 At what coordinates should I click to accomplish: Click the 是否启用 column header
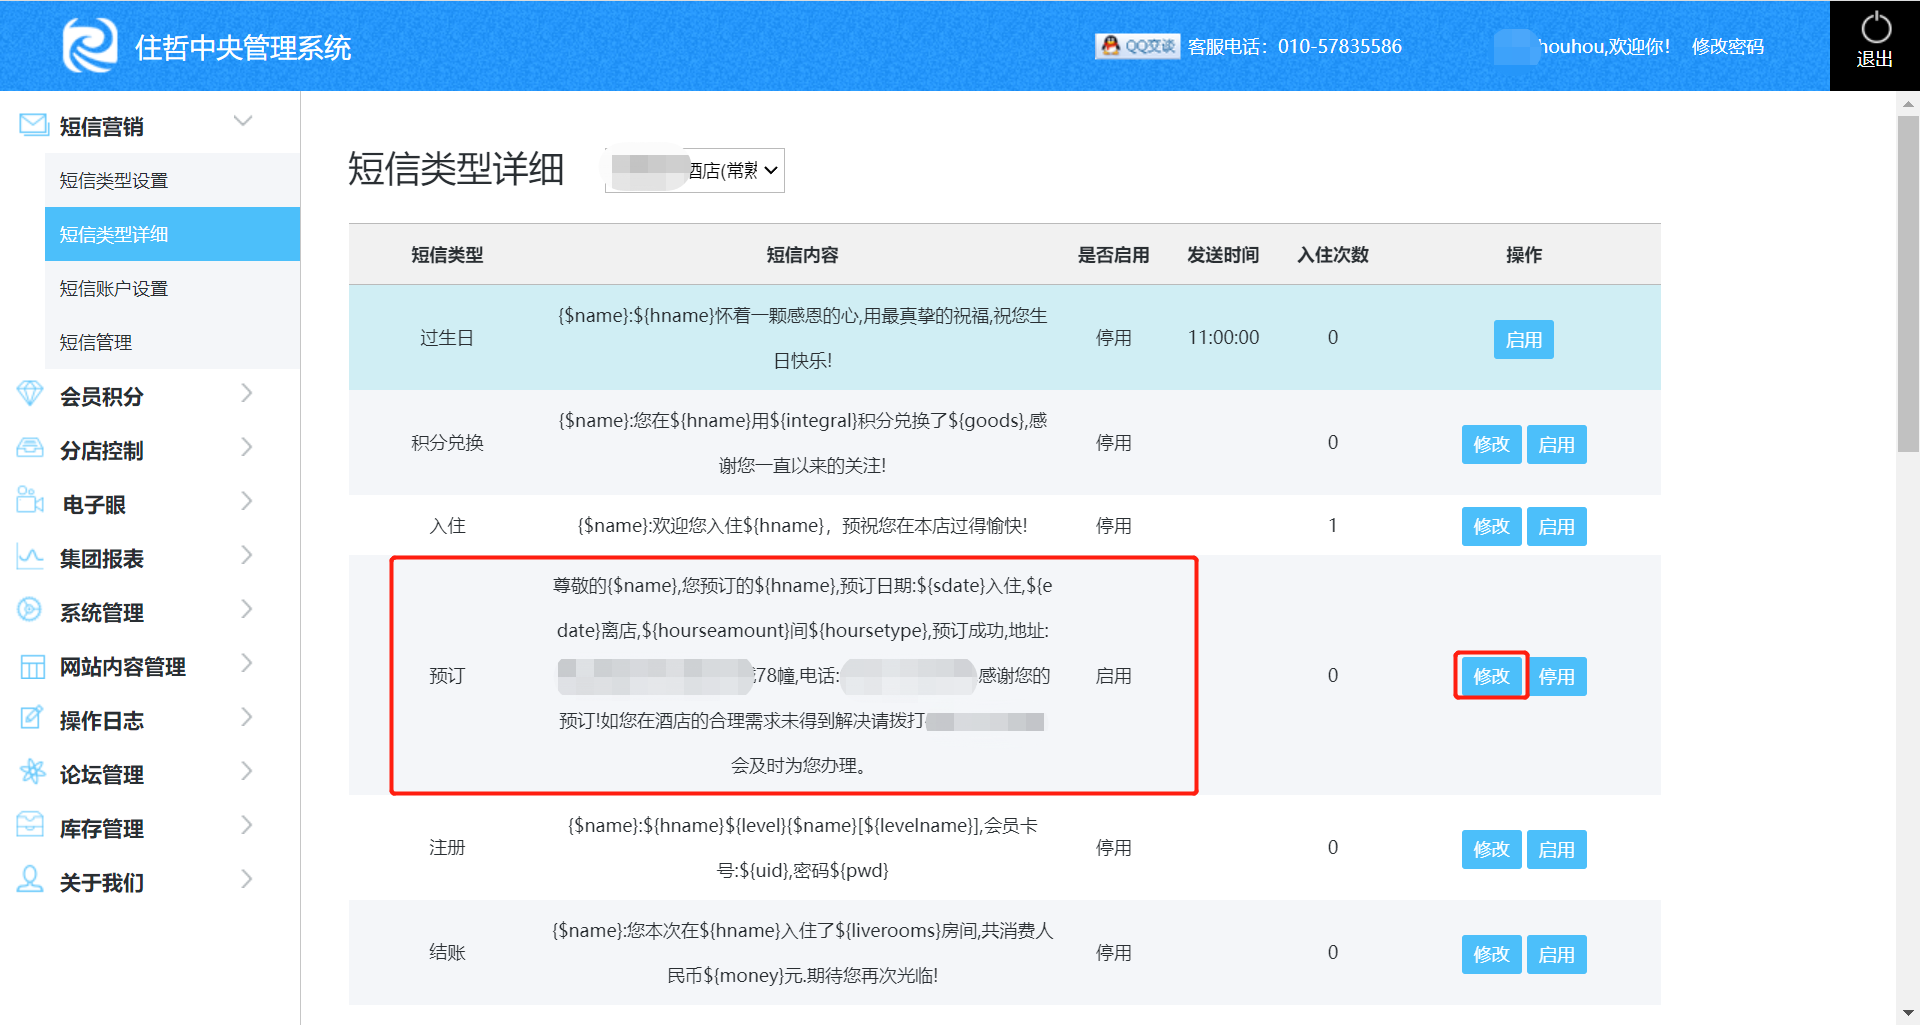tap(1113, 255)
